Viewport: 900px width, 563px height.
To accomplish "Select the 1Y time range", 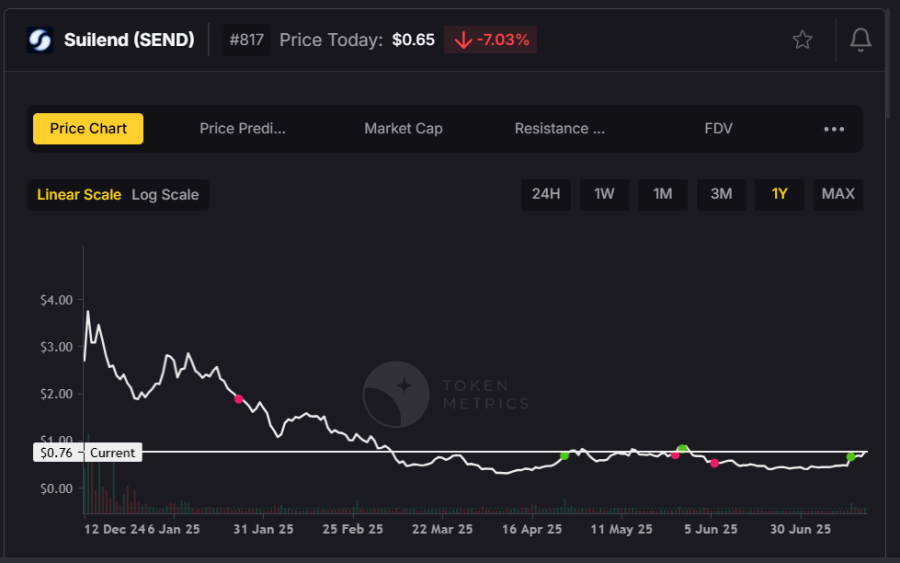I will point(779,194).
